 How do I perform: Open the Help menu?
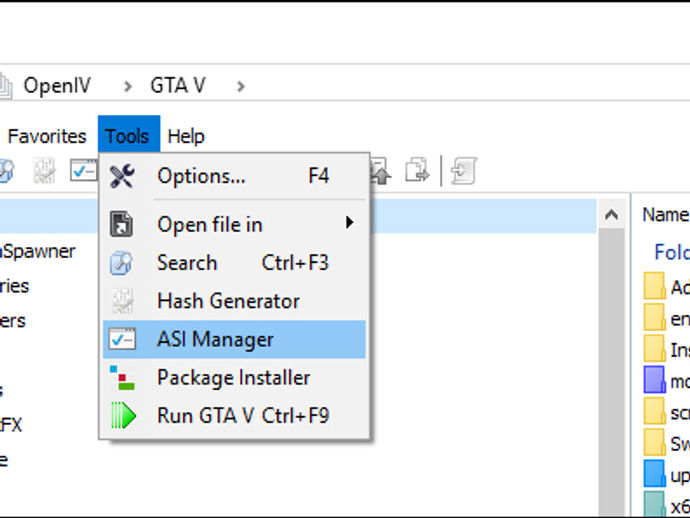pyautogui.click(x=186, y=136)
